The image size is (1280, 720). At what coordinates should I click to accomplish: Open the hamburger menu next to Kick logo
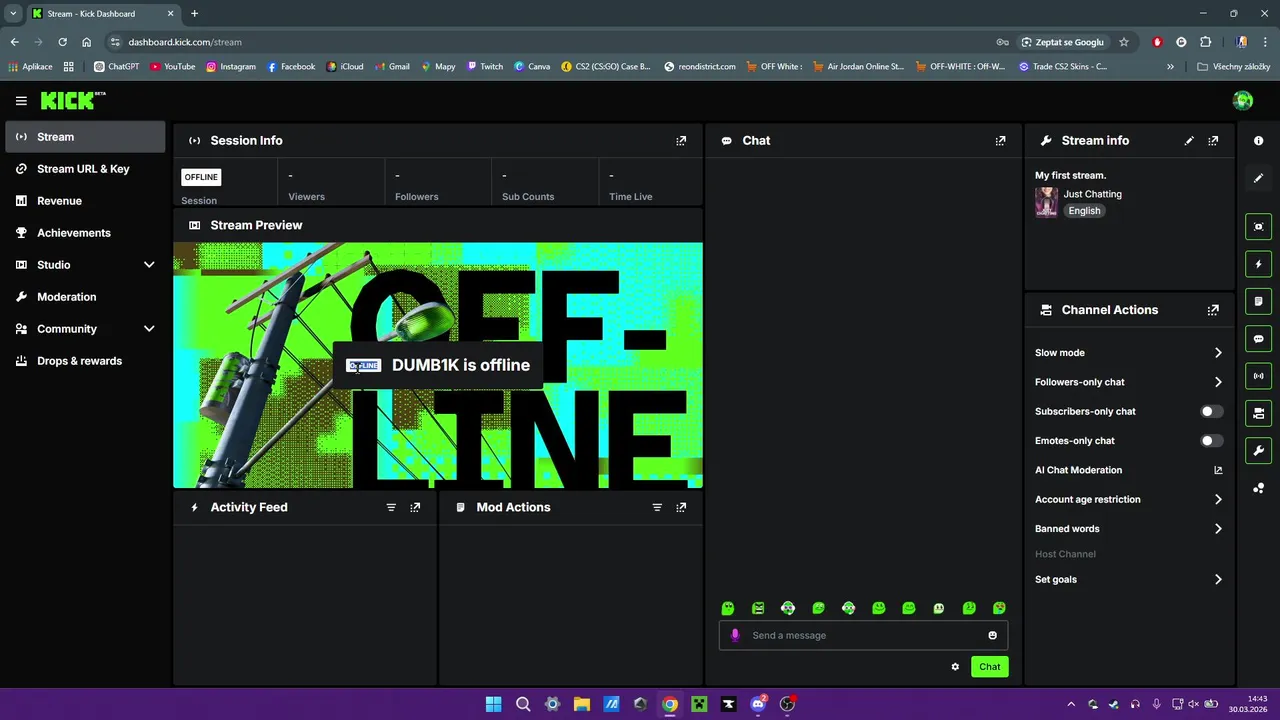coord(21,101)
